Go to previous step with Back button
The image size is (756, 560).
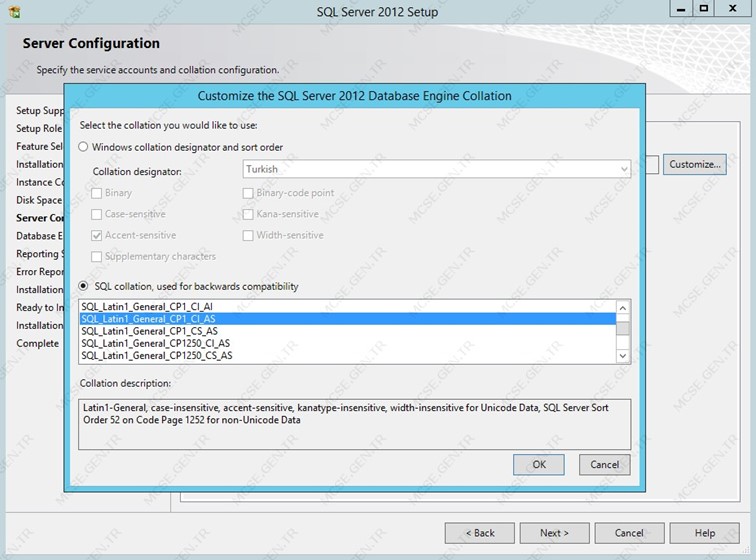tap(480, 533)
